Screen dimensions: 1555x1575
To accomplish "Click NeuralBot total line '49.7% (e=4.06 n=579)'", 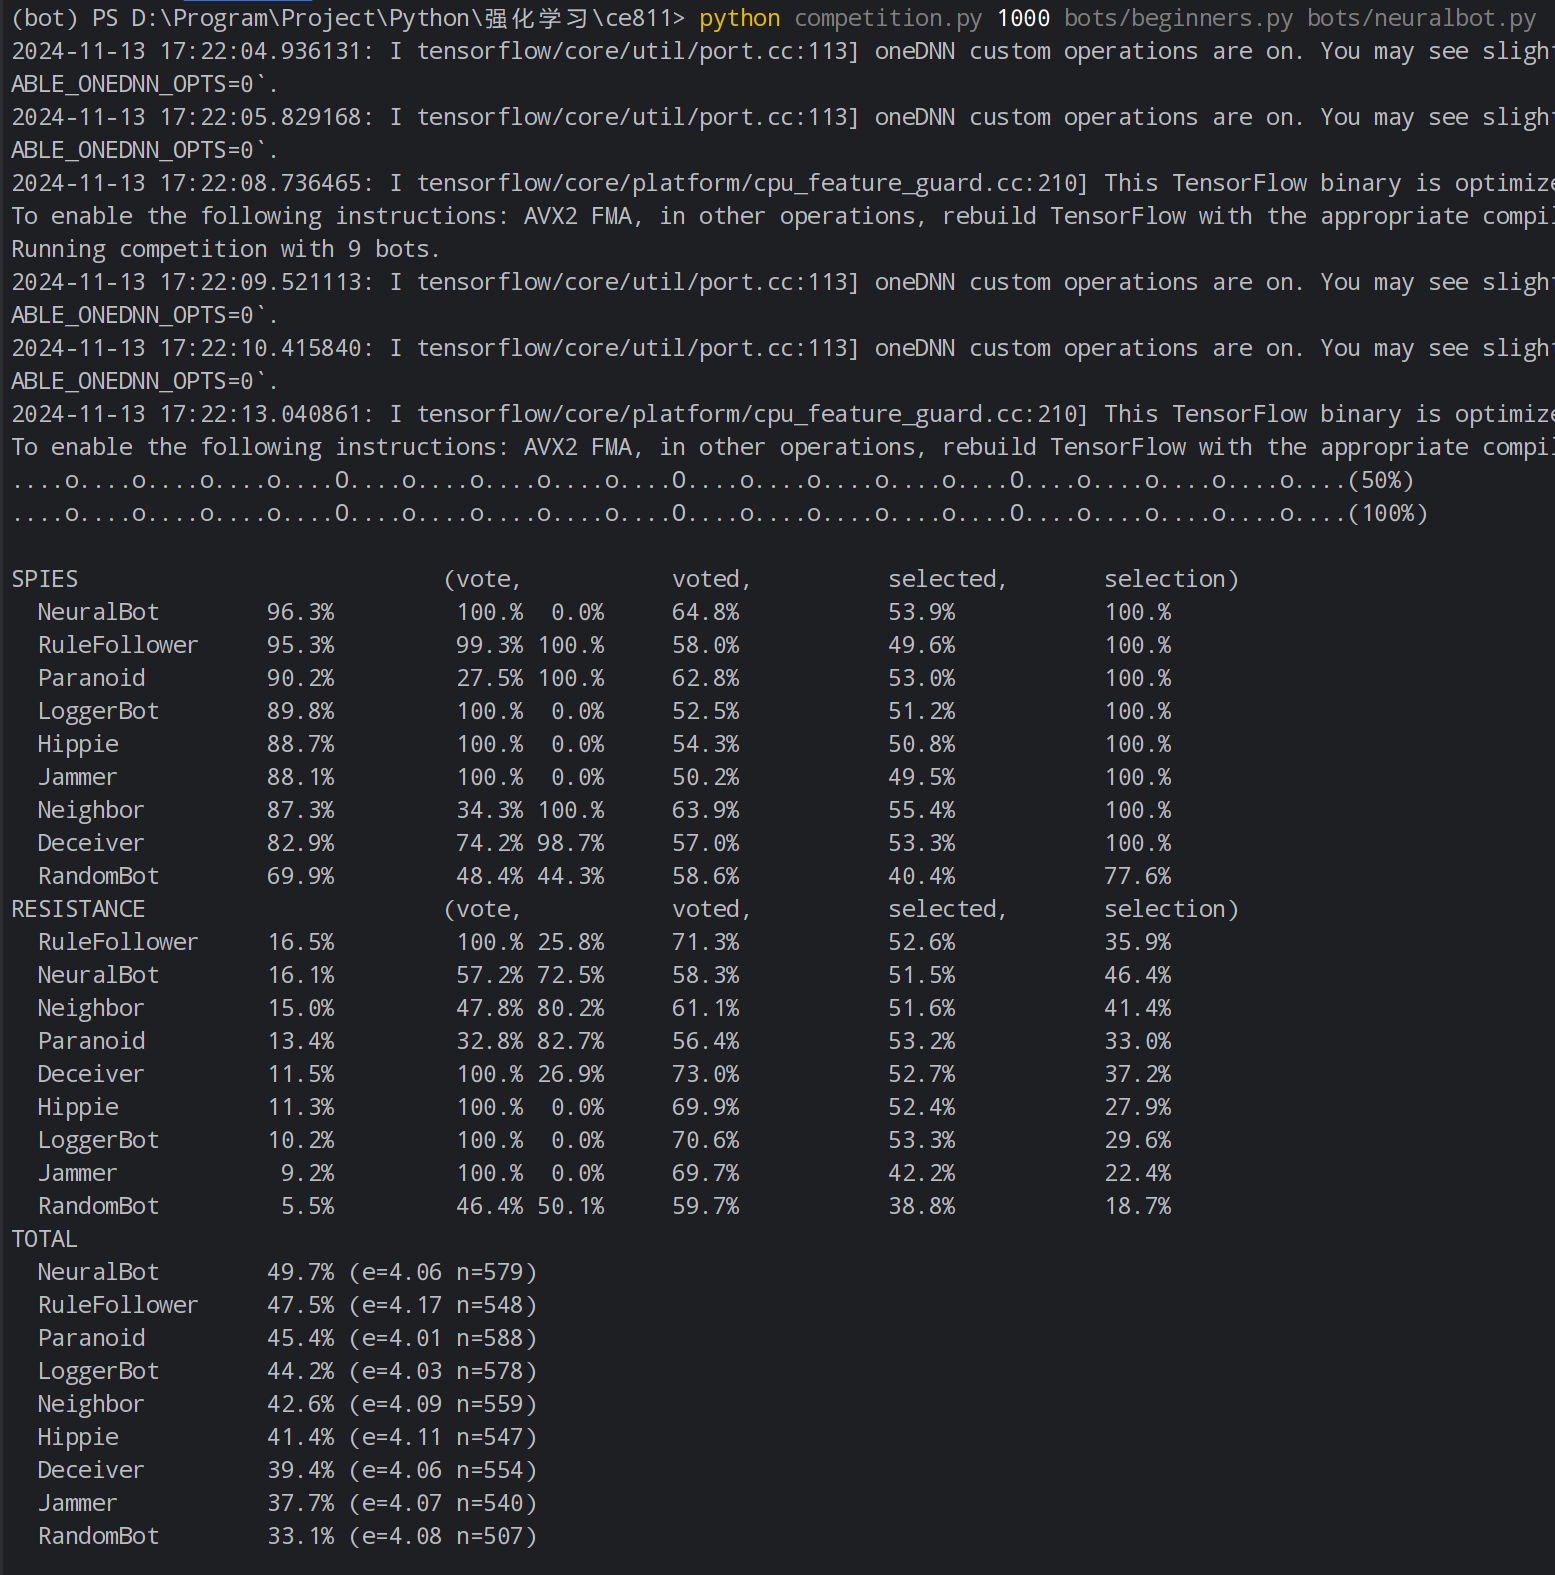I will click(402, 1272).
